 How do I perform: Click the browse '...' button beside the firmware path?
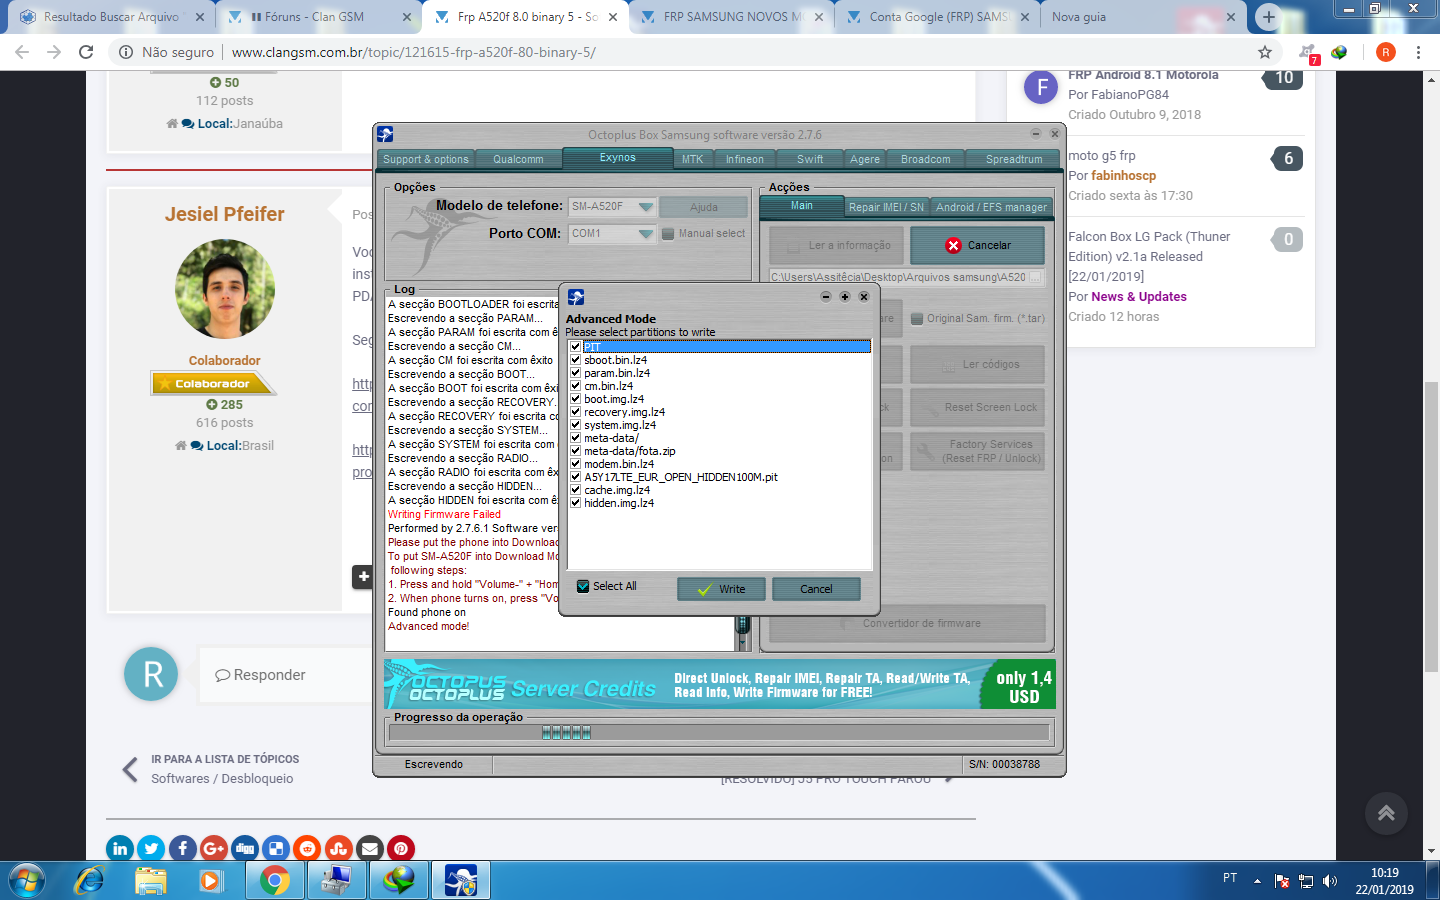(x=1036, y=277)
